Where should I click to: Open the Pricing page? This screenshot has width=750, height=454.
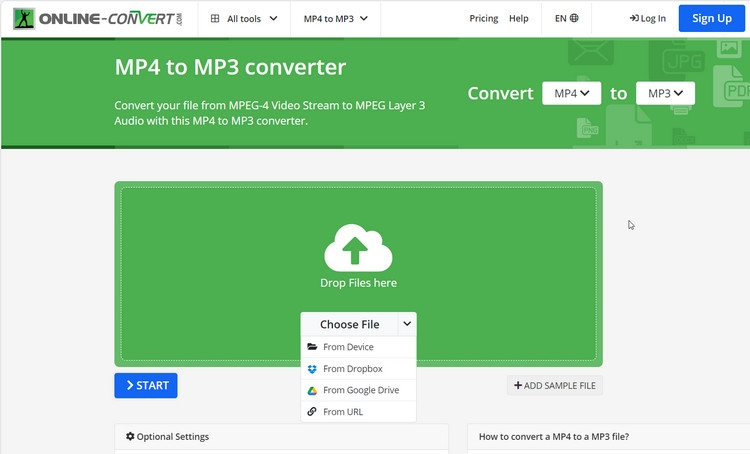[x=484, y=18]
